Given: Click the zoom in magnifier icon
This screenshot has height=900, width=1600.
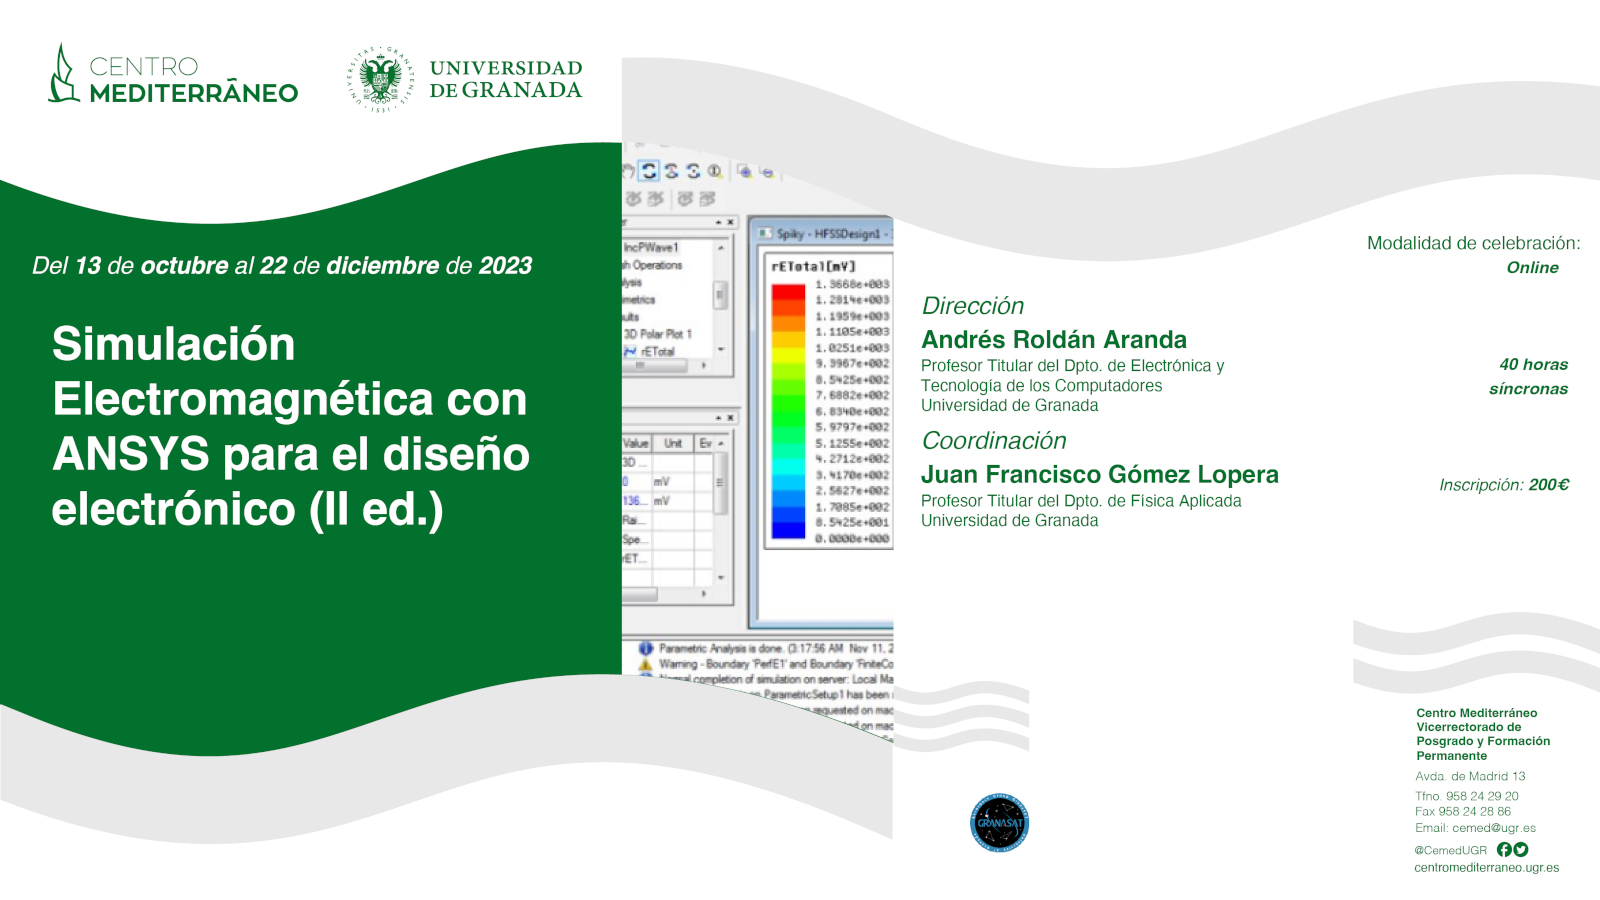Looking at the screenshot, I should click(x=744, y=171).
